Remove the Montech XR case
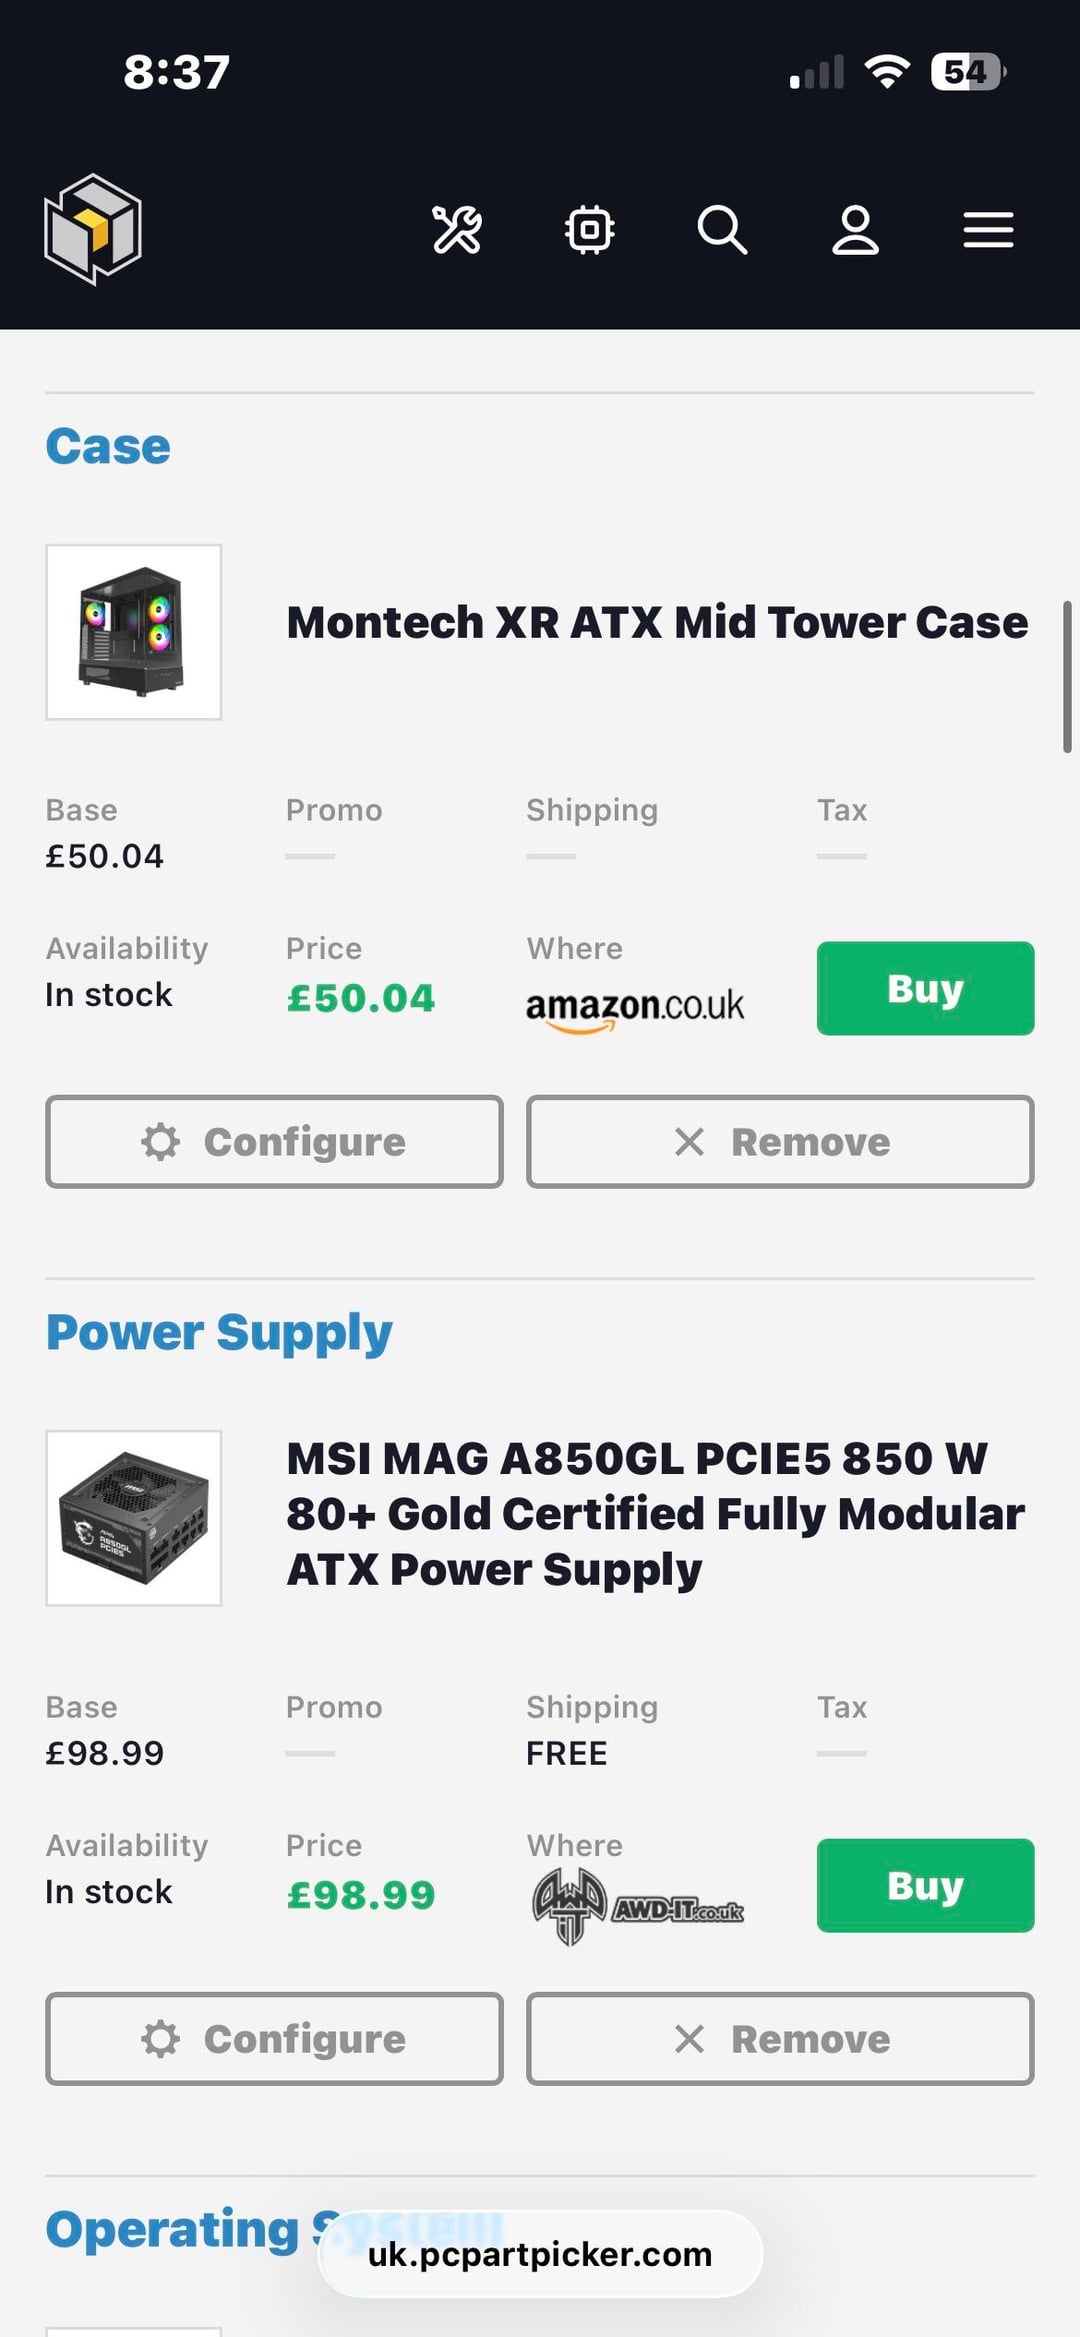 (780, 1142)
